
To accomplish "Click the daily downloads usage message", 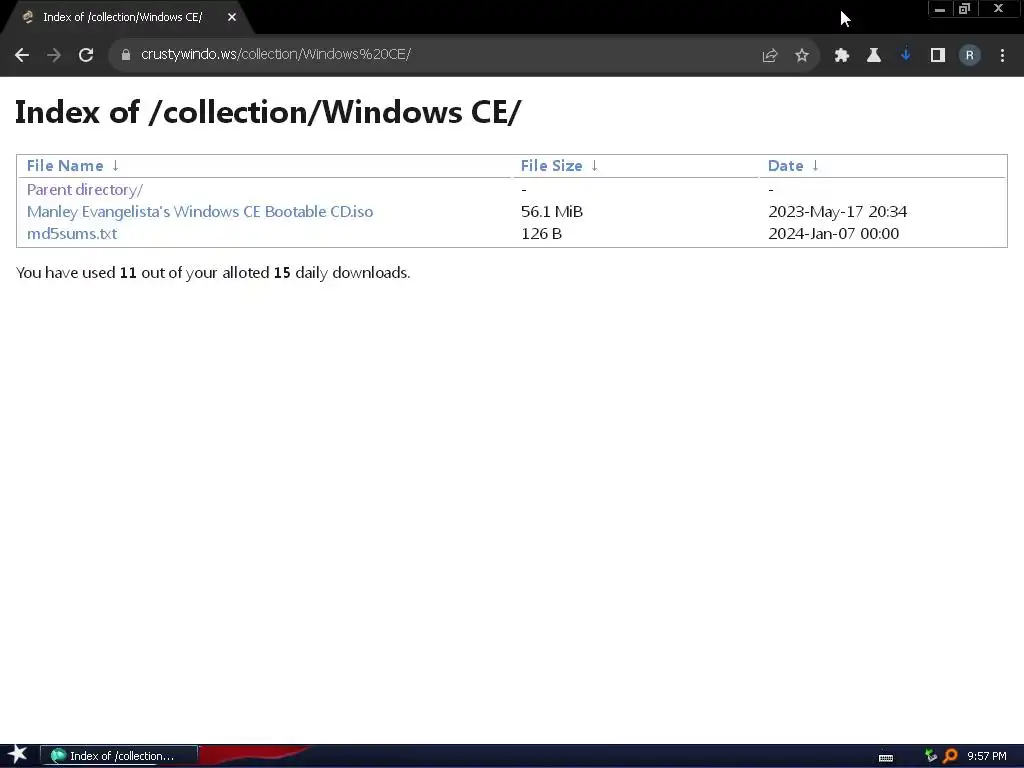I will coord(213,272).
